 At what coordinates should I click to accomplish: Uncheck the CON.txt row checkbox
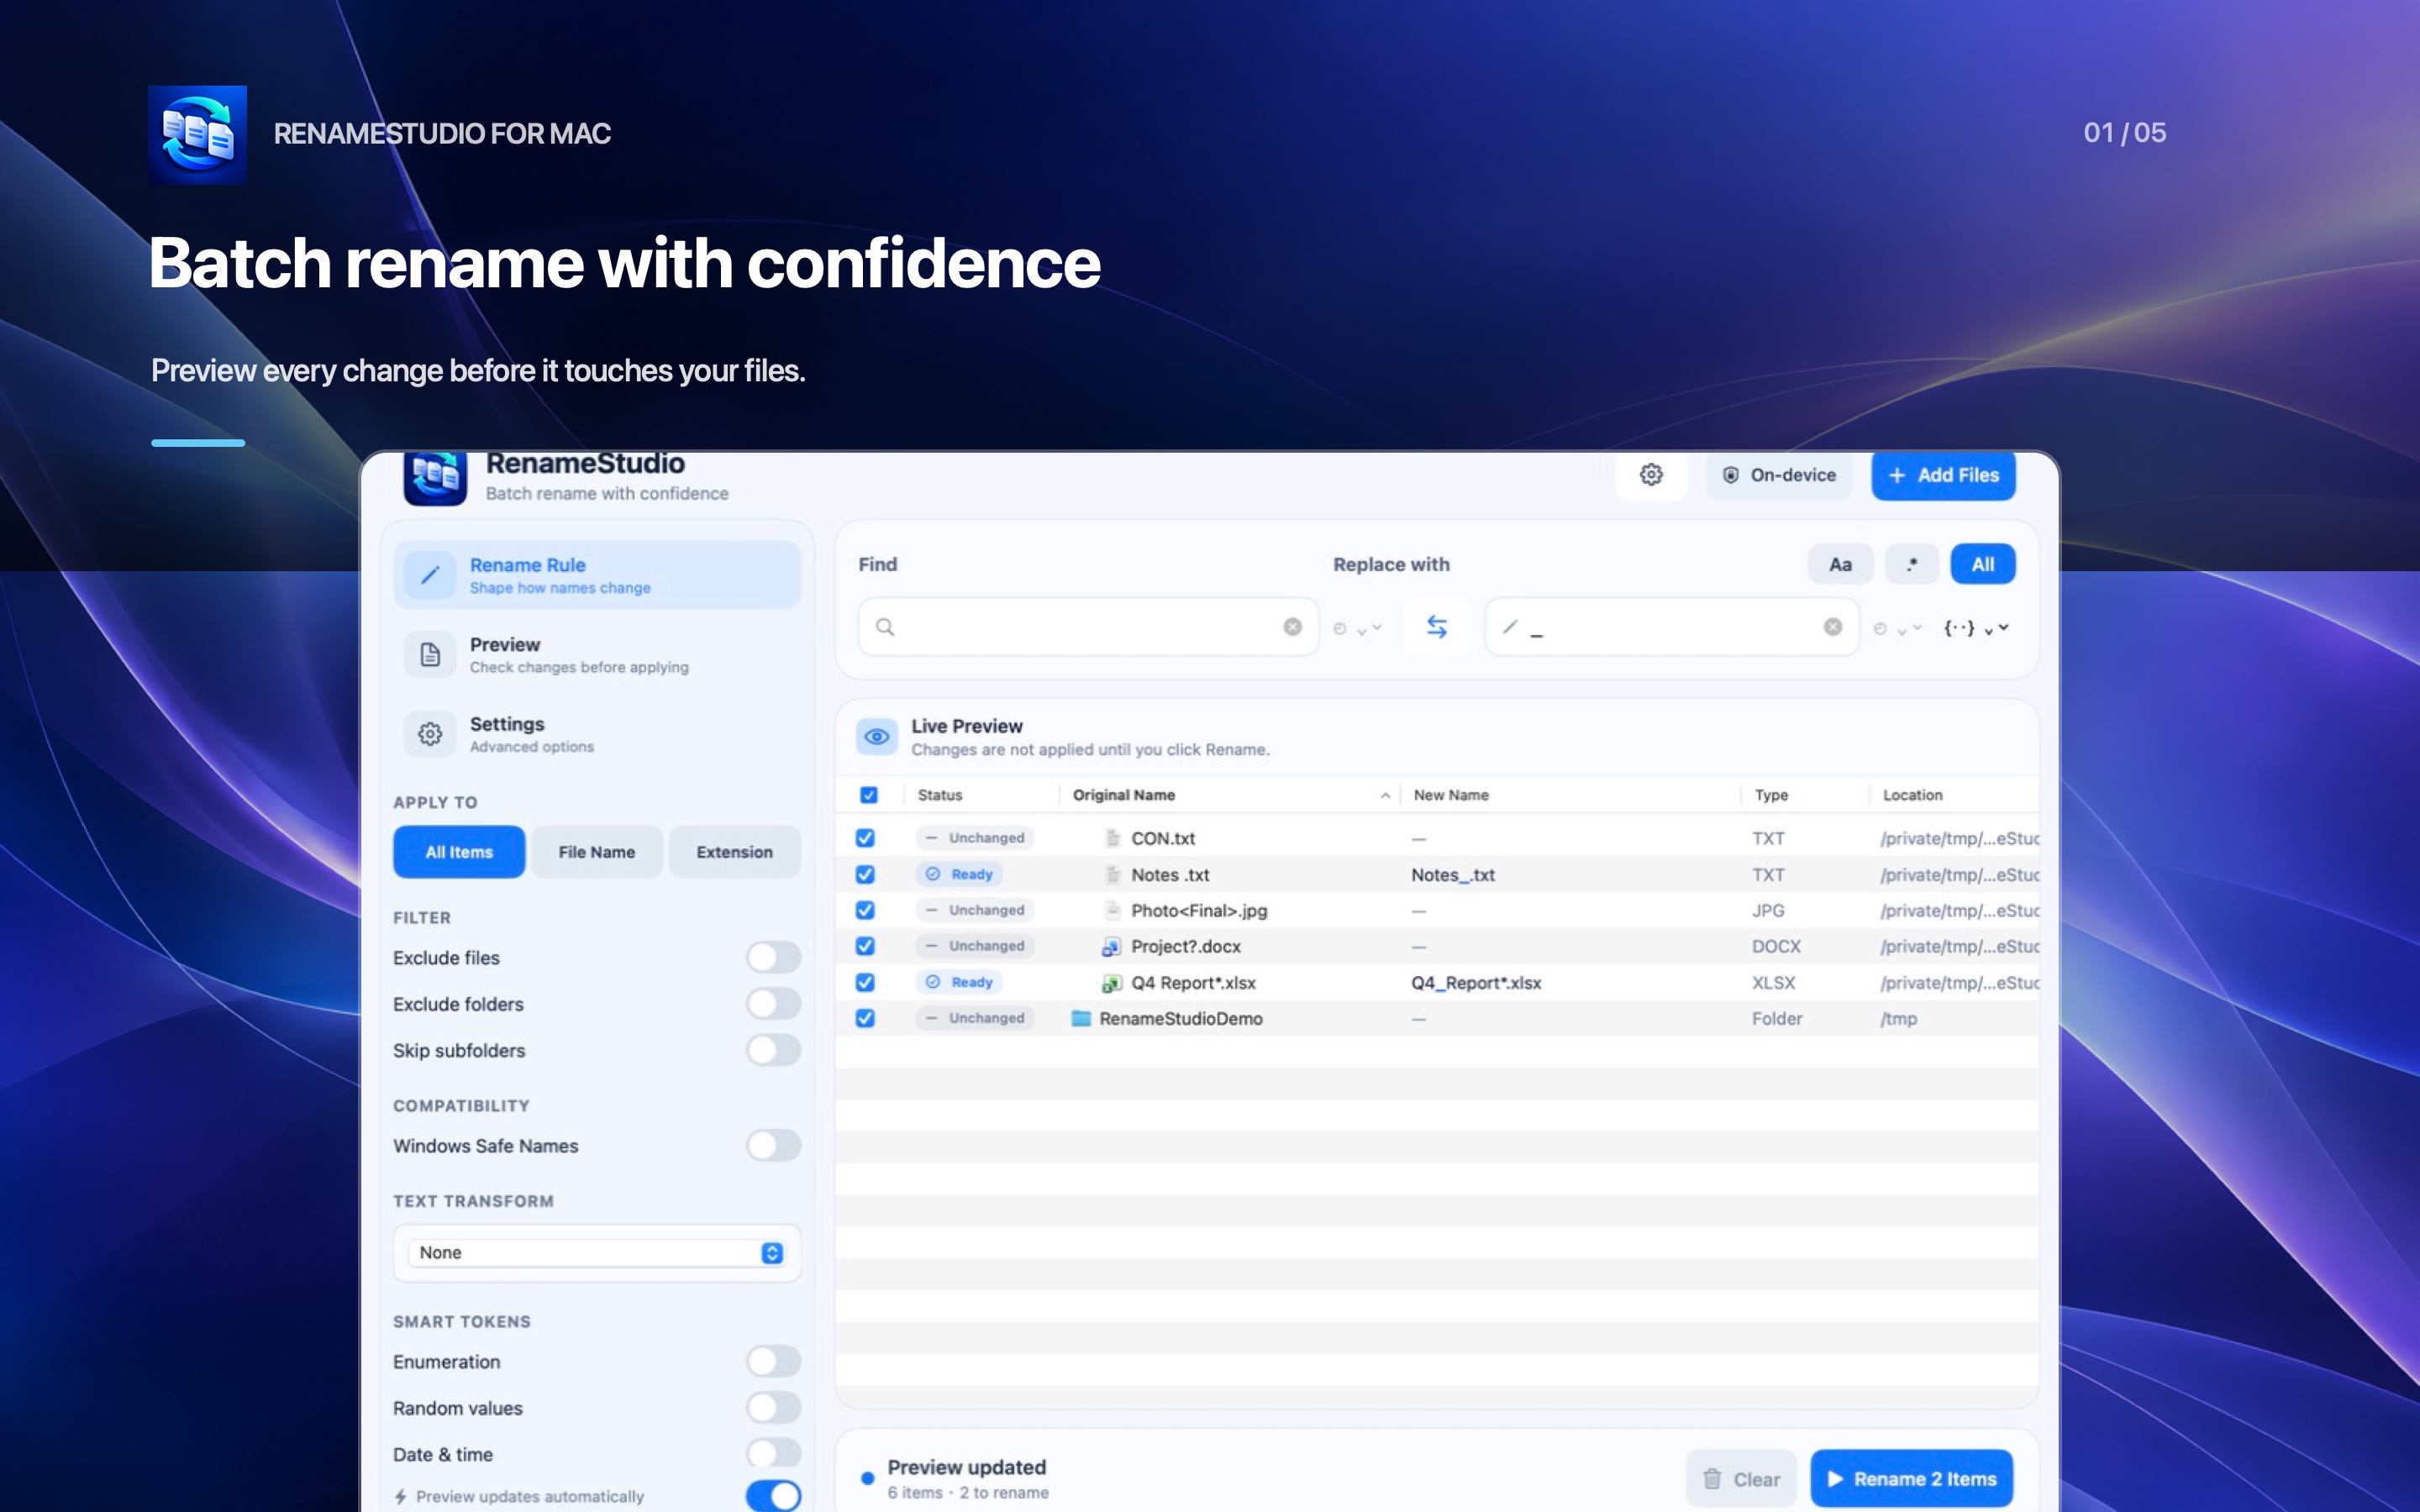(x=865, y=838)
